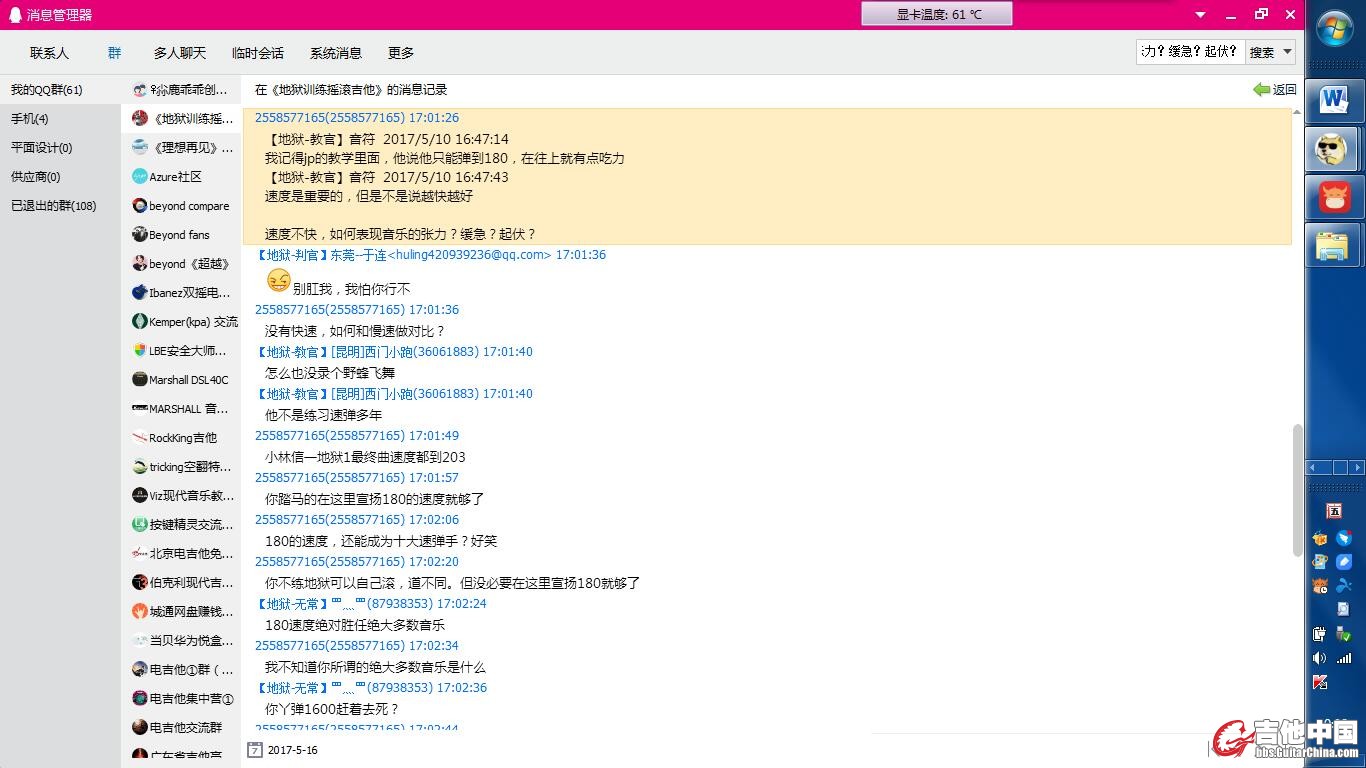1366x768 pixels.
Task: Open the 电吉他①群 group avatar
Action: (x=140, y=670)
